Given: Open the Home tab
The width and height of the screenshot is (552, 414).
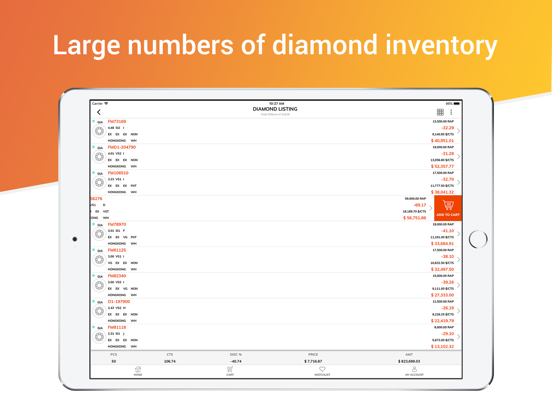Looking at the screenshot, I should pyautogui.click(x=138, y=371).
